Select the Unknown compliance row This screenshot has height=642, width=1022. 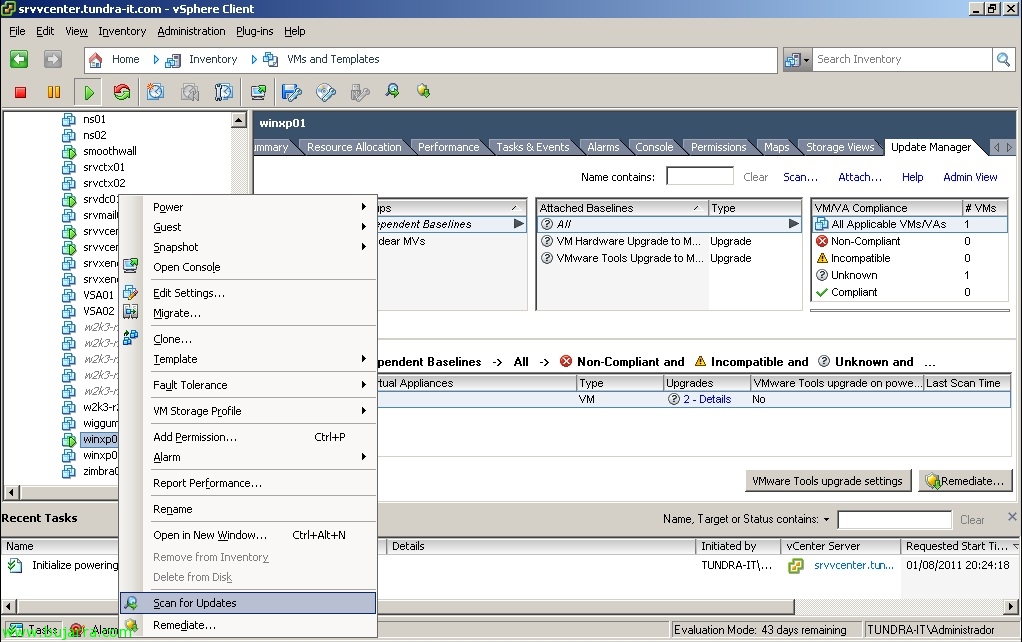pyautogui.click(x=909, y=275)
